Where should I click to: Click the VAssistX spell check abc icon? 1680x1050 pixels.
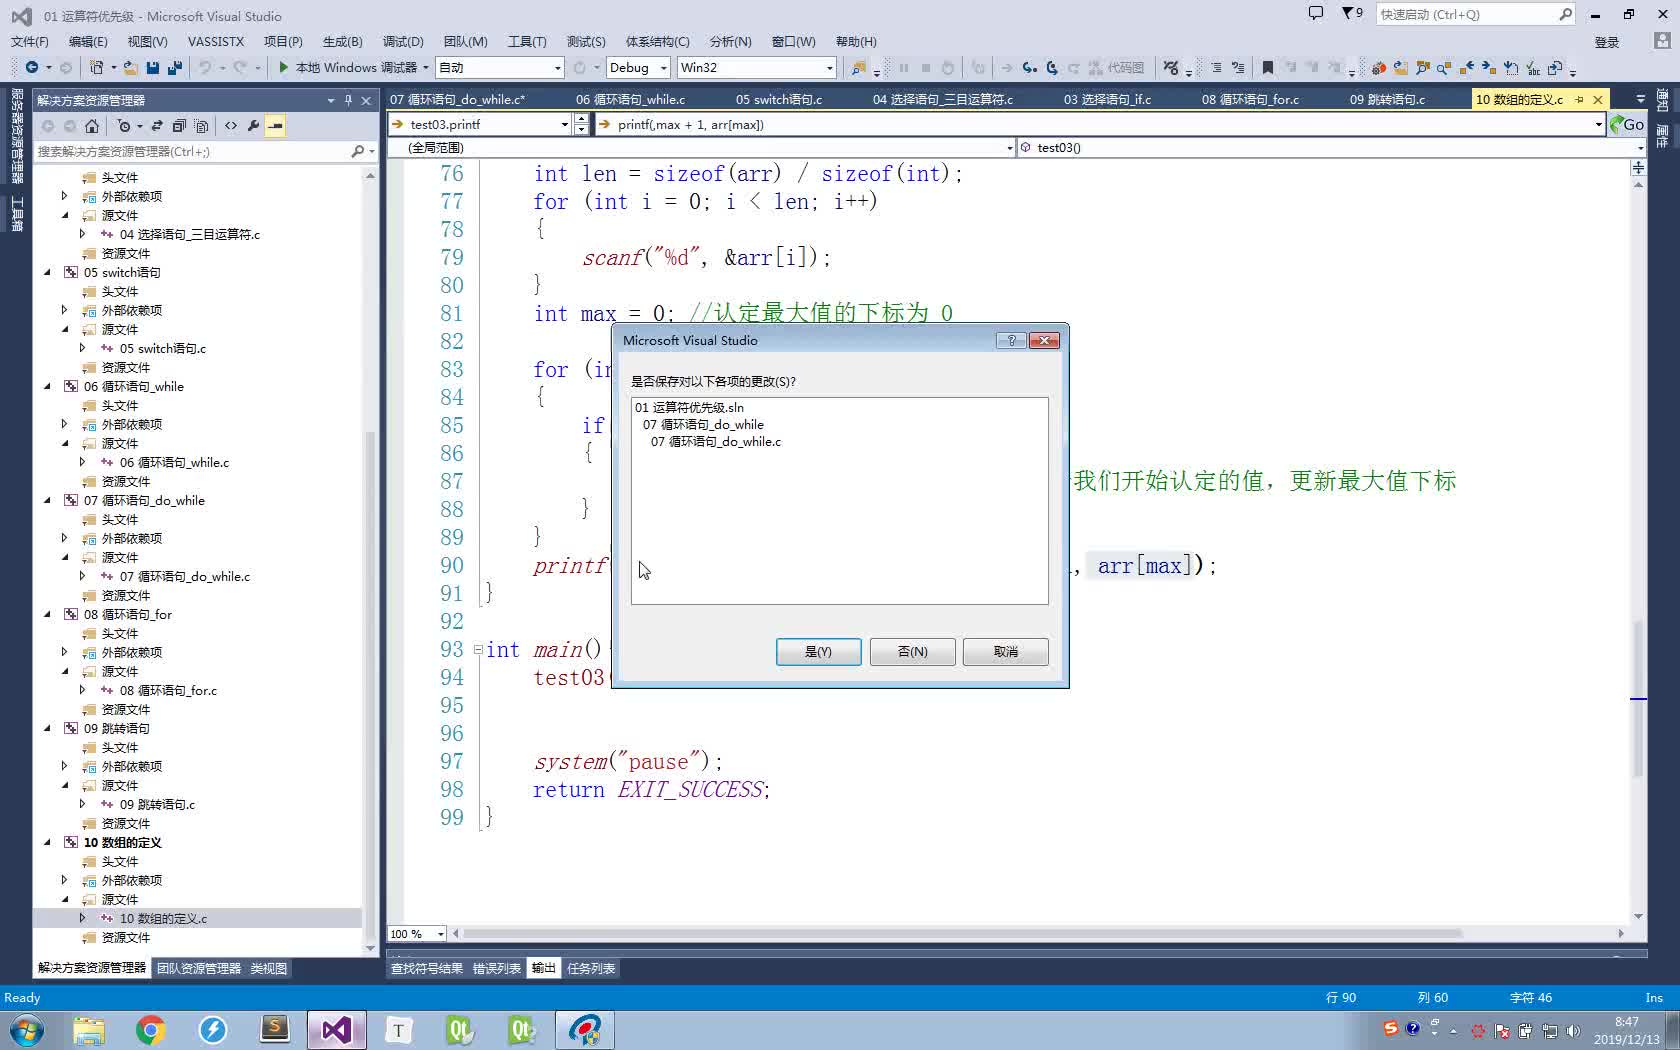1533,67
